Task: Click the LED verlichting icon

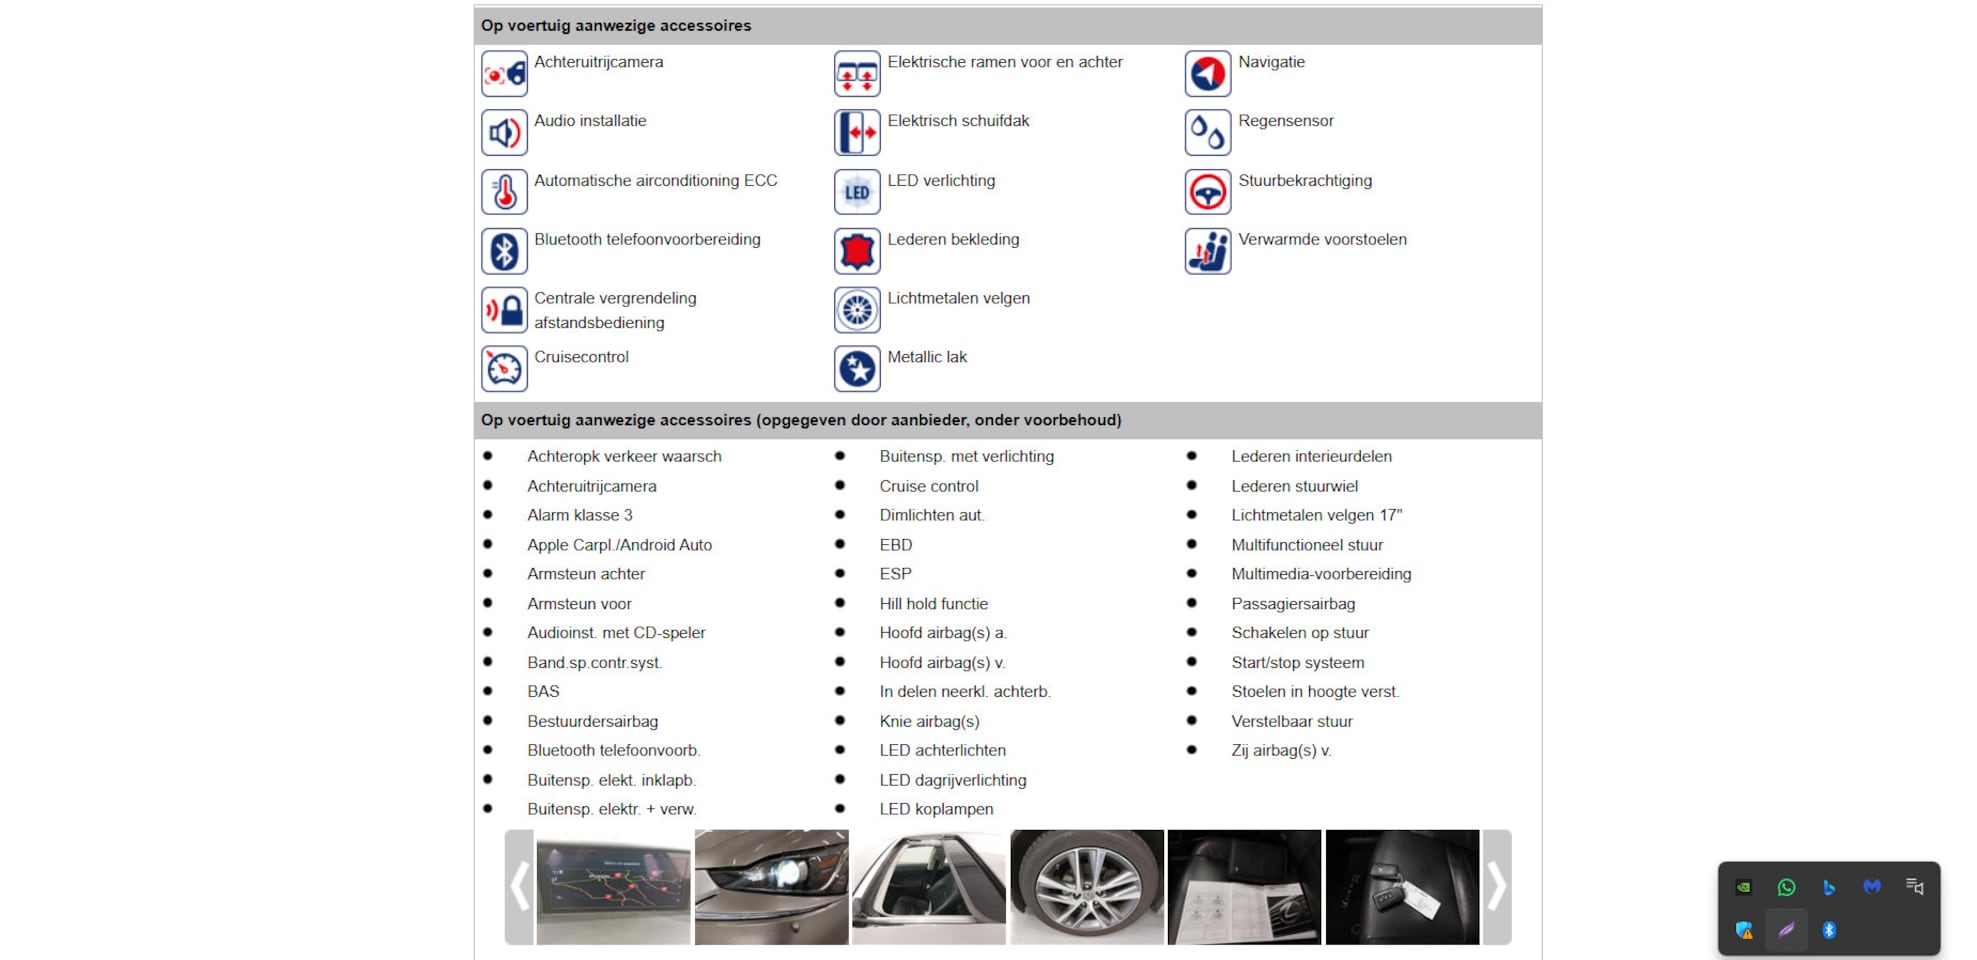Action: pyautogui.click(x=857, y=192)
